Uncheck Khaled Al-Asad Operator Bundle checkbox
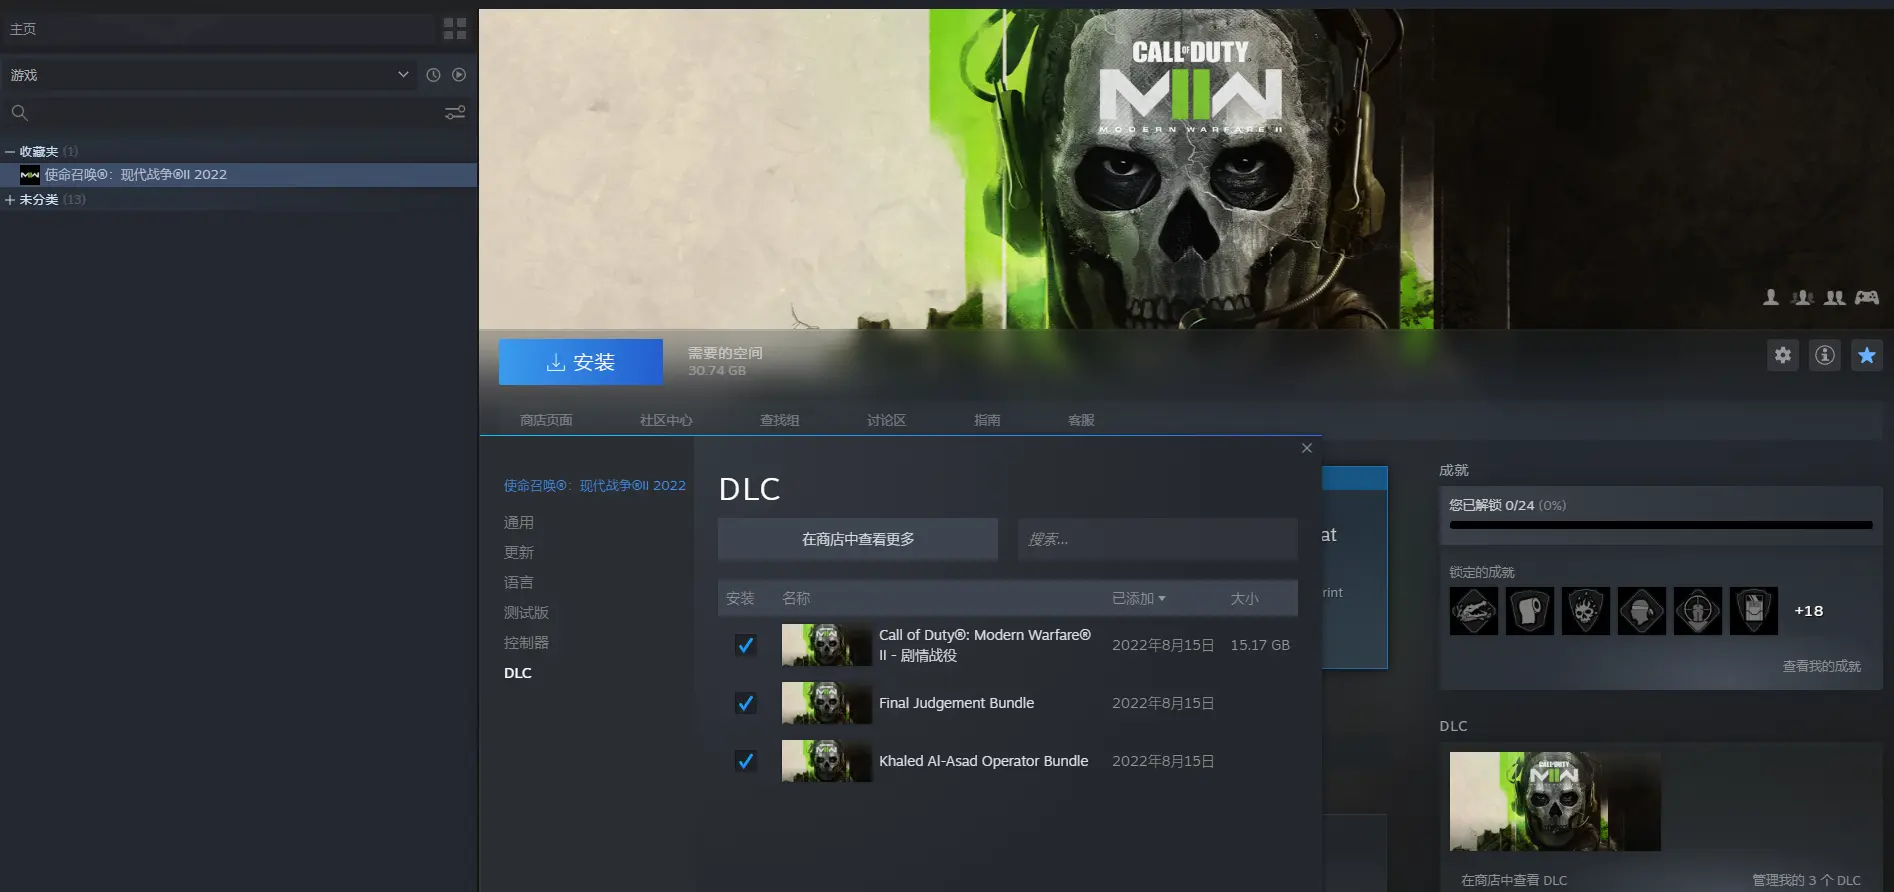This screenshot has width=1894, height=892. [x=745, y=761]
